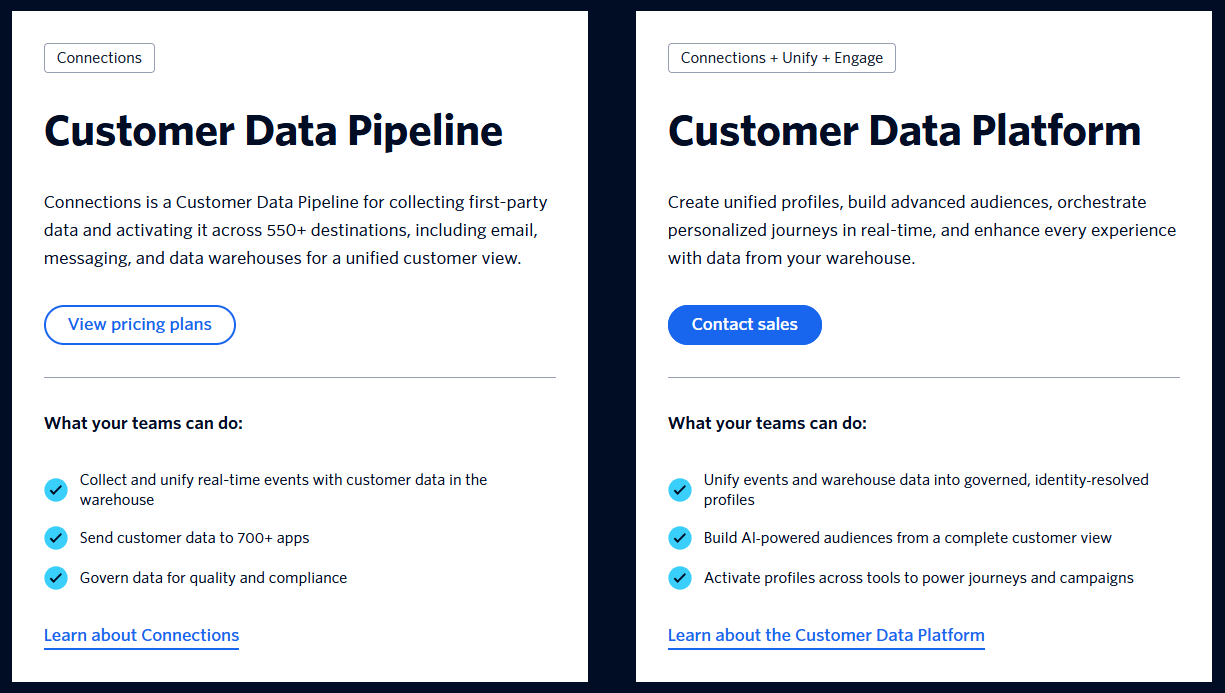Select the Connections tag label

pyautogui.click(x=99, y=58)
